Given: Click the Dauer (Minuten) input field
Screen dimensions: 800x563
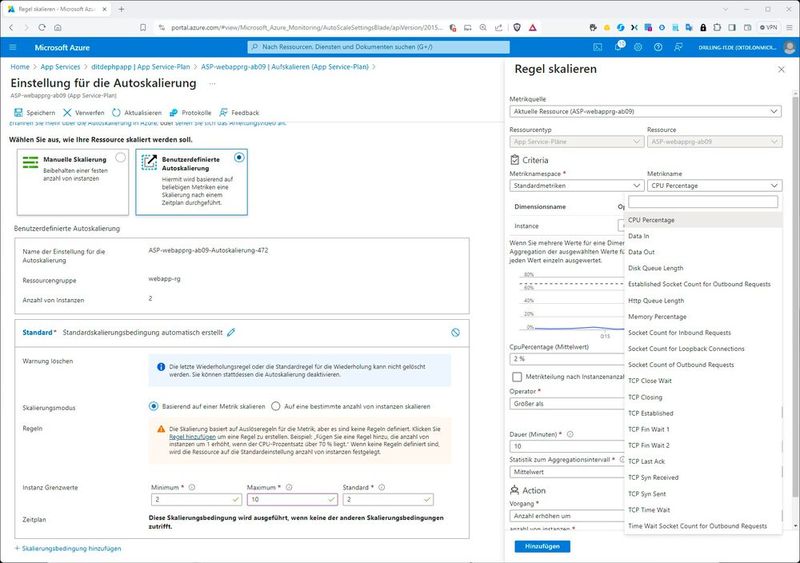Looking at the screenshot, I should (x=567, y=446).
